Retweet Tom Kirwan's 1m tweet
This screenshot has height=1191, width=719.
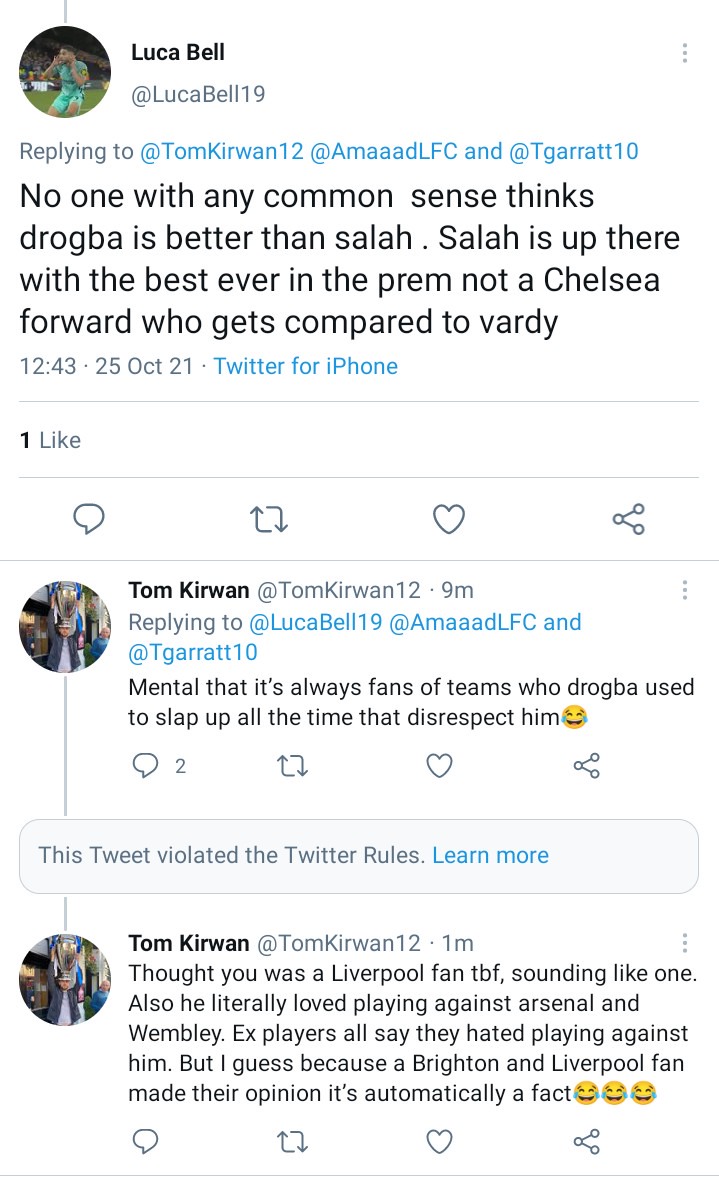tap(292, 1142)
